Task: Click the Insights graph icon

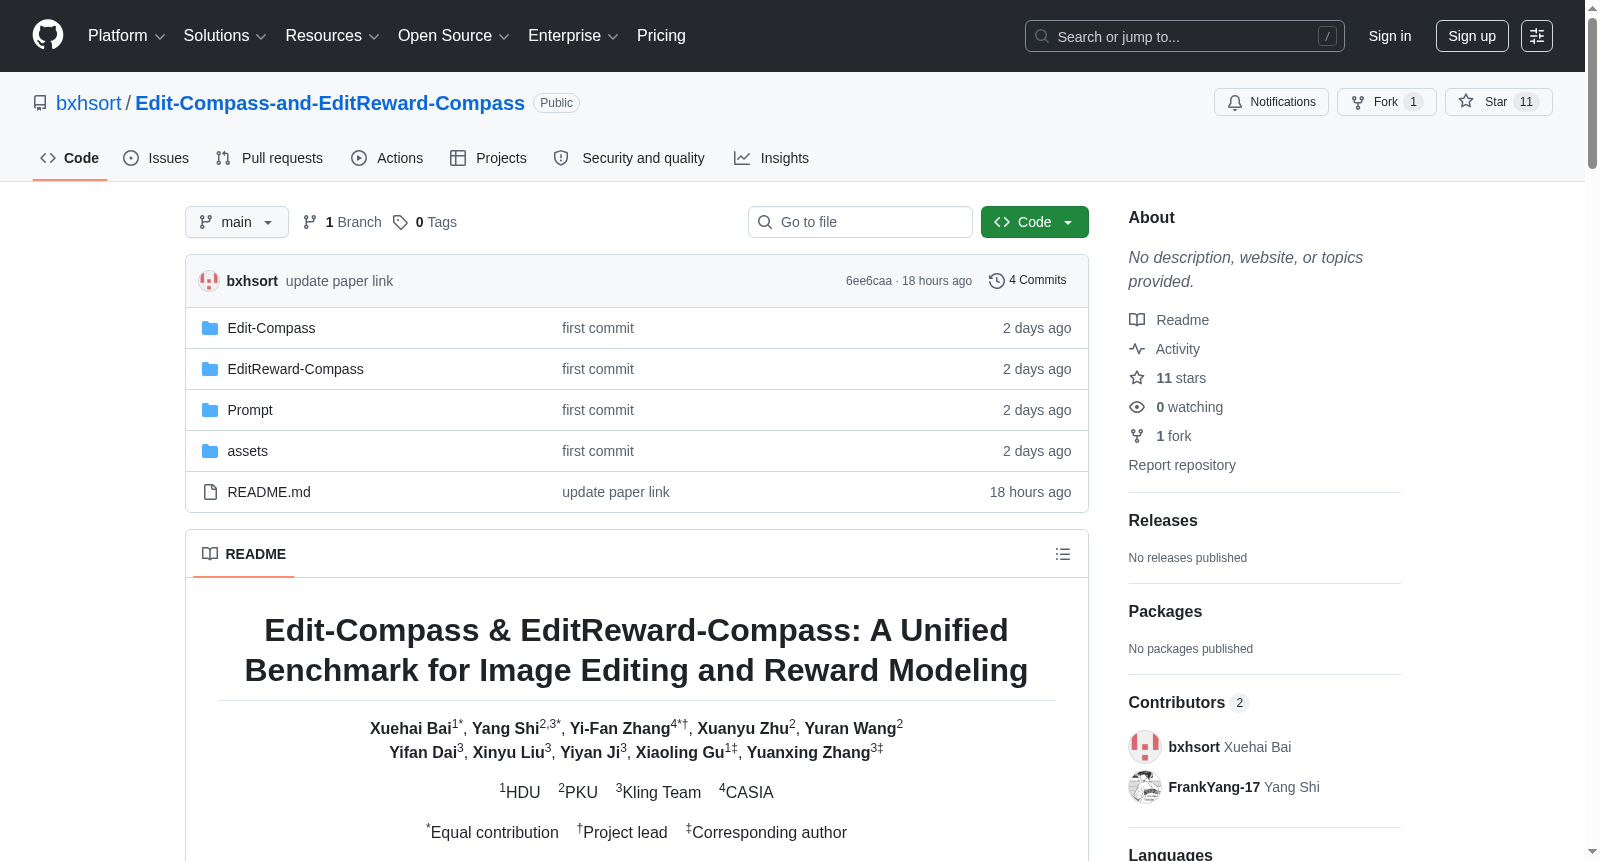Action: coord(742,158)
